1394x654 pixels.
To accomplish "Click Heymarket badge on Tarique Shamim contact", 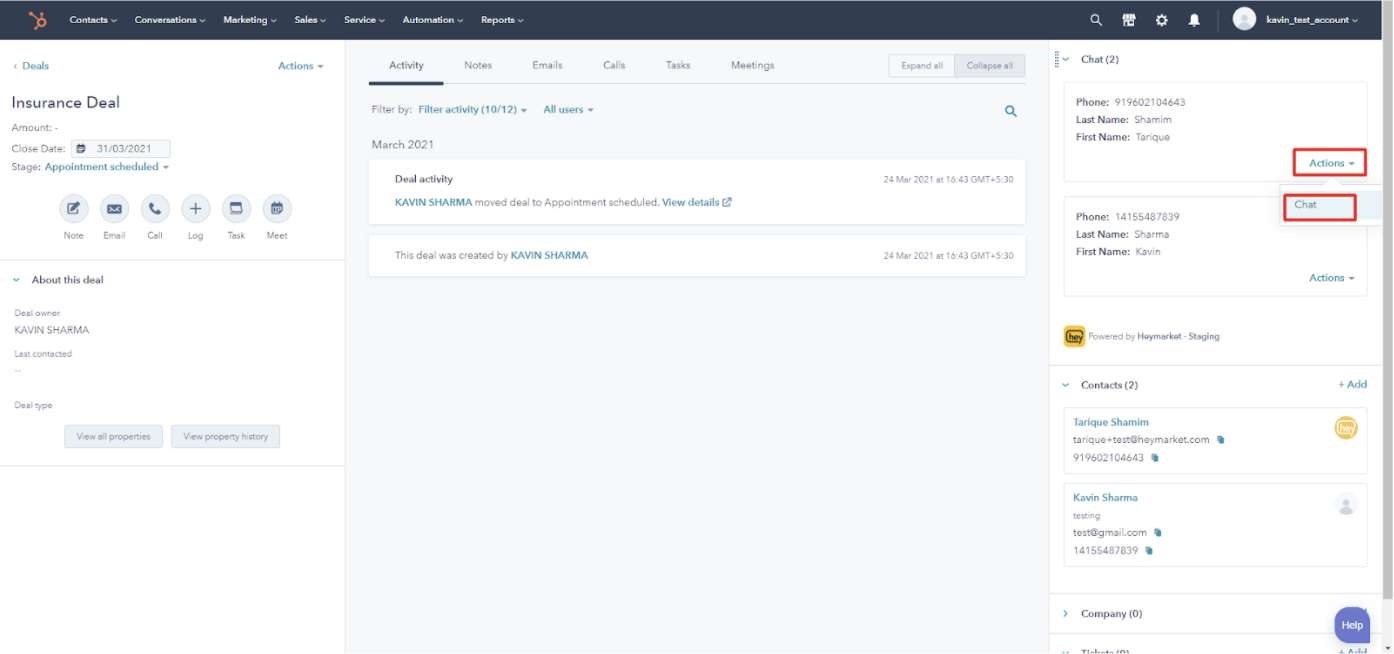I will pyautogui.click(x=1346, y=428).
